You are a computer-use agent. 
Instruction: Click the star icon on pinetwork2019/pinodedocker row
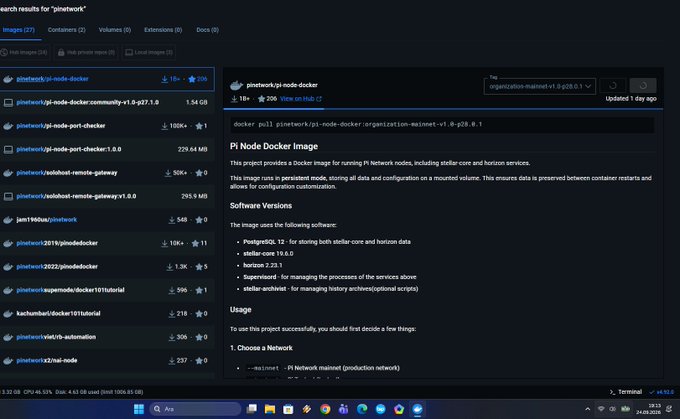tap(195, 243)
